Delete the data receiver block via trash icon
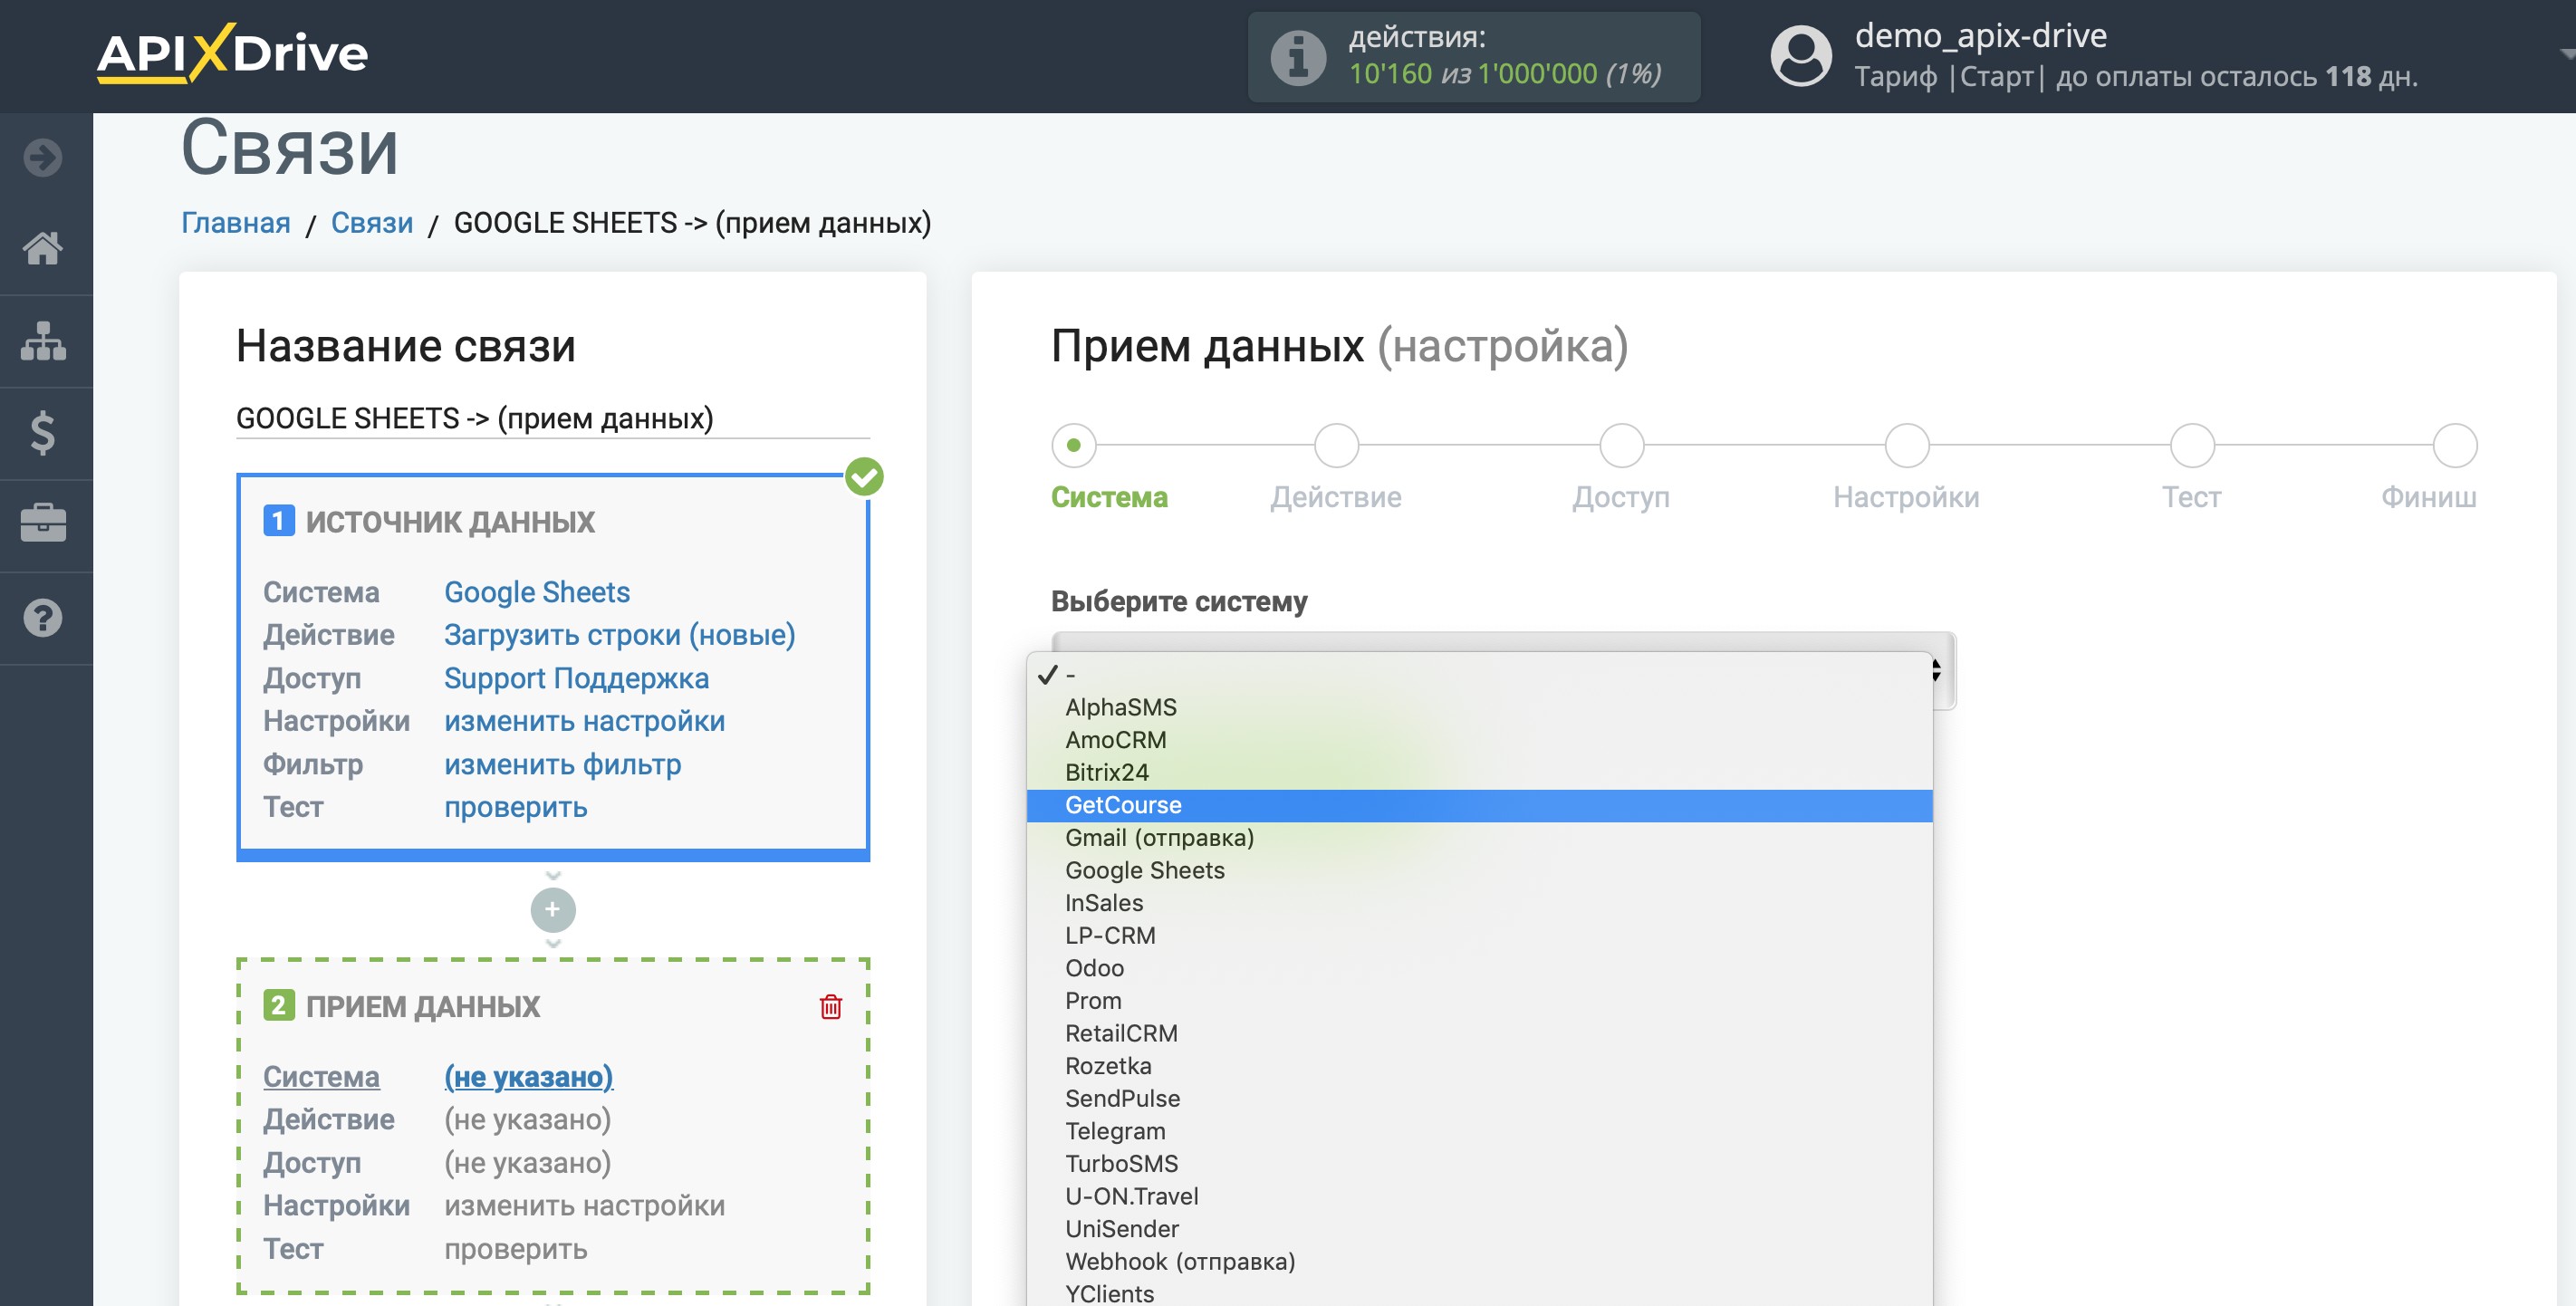 click(x=831, y=1006)
